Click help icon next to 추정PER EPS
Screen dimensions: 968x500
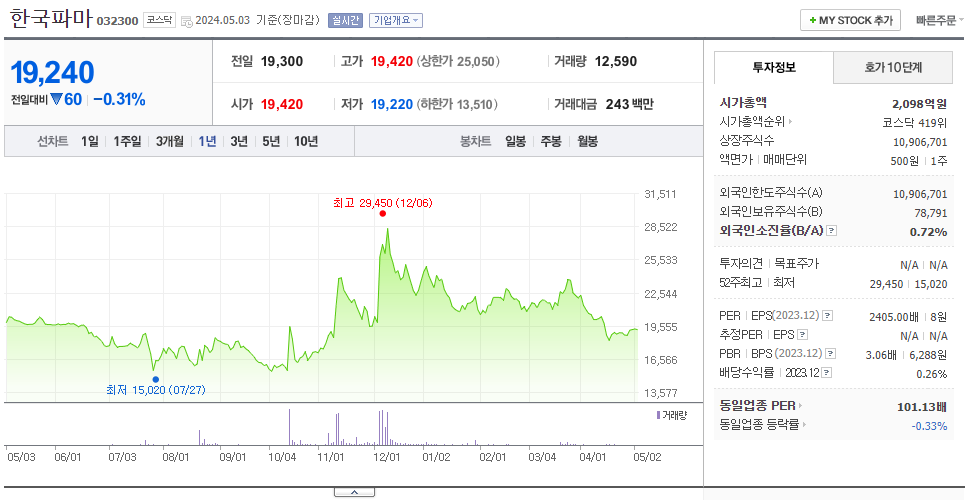point(803,335)
